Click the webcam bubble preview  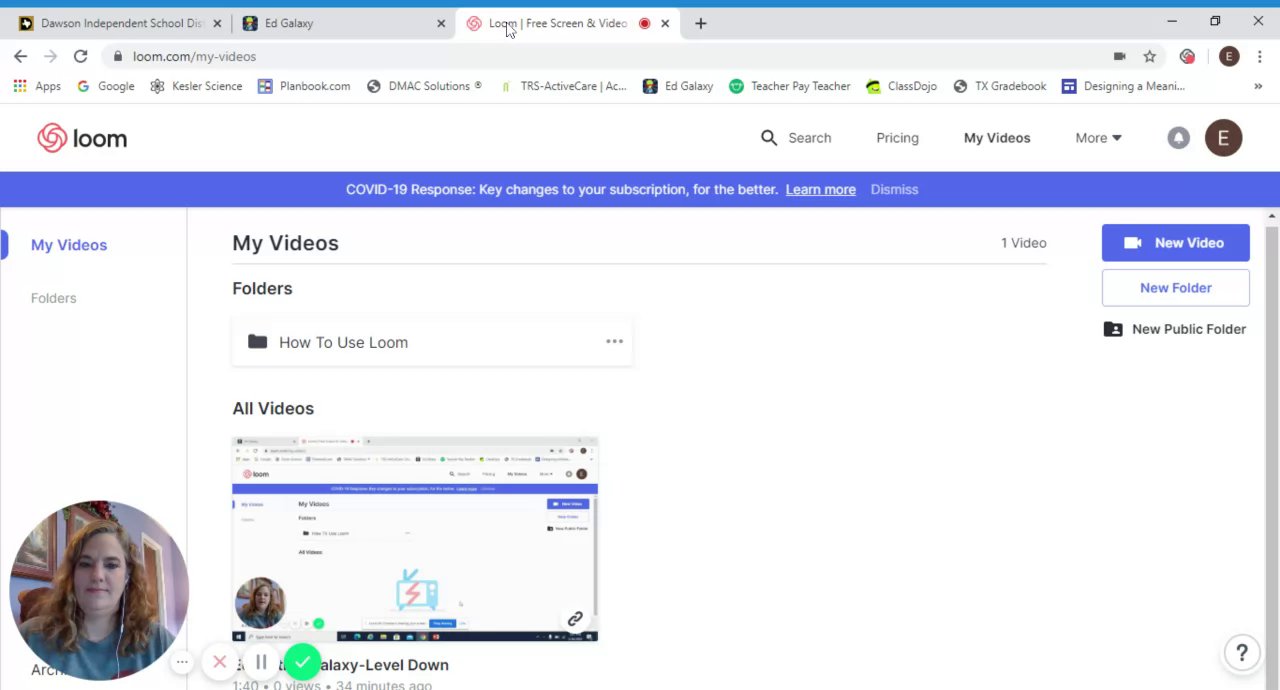[98, 590]
